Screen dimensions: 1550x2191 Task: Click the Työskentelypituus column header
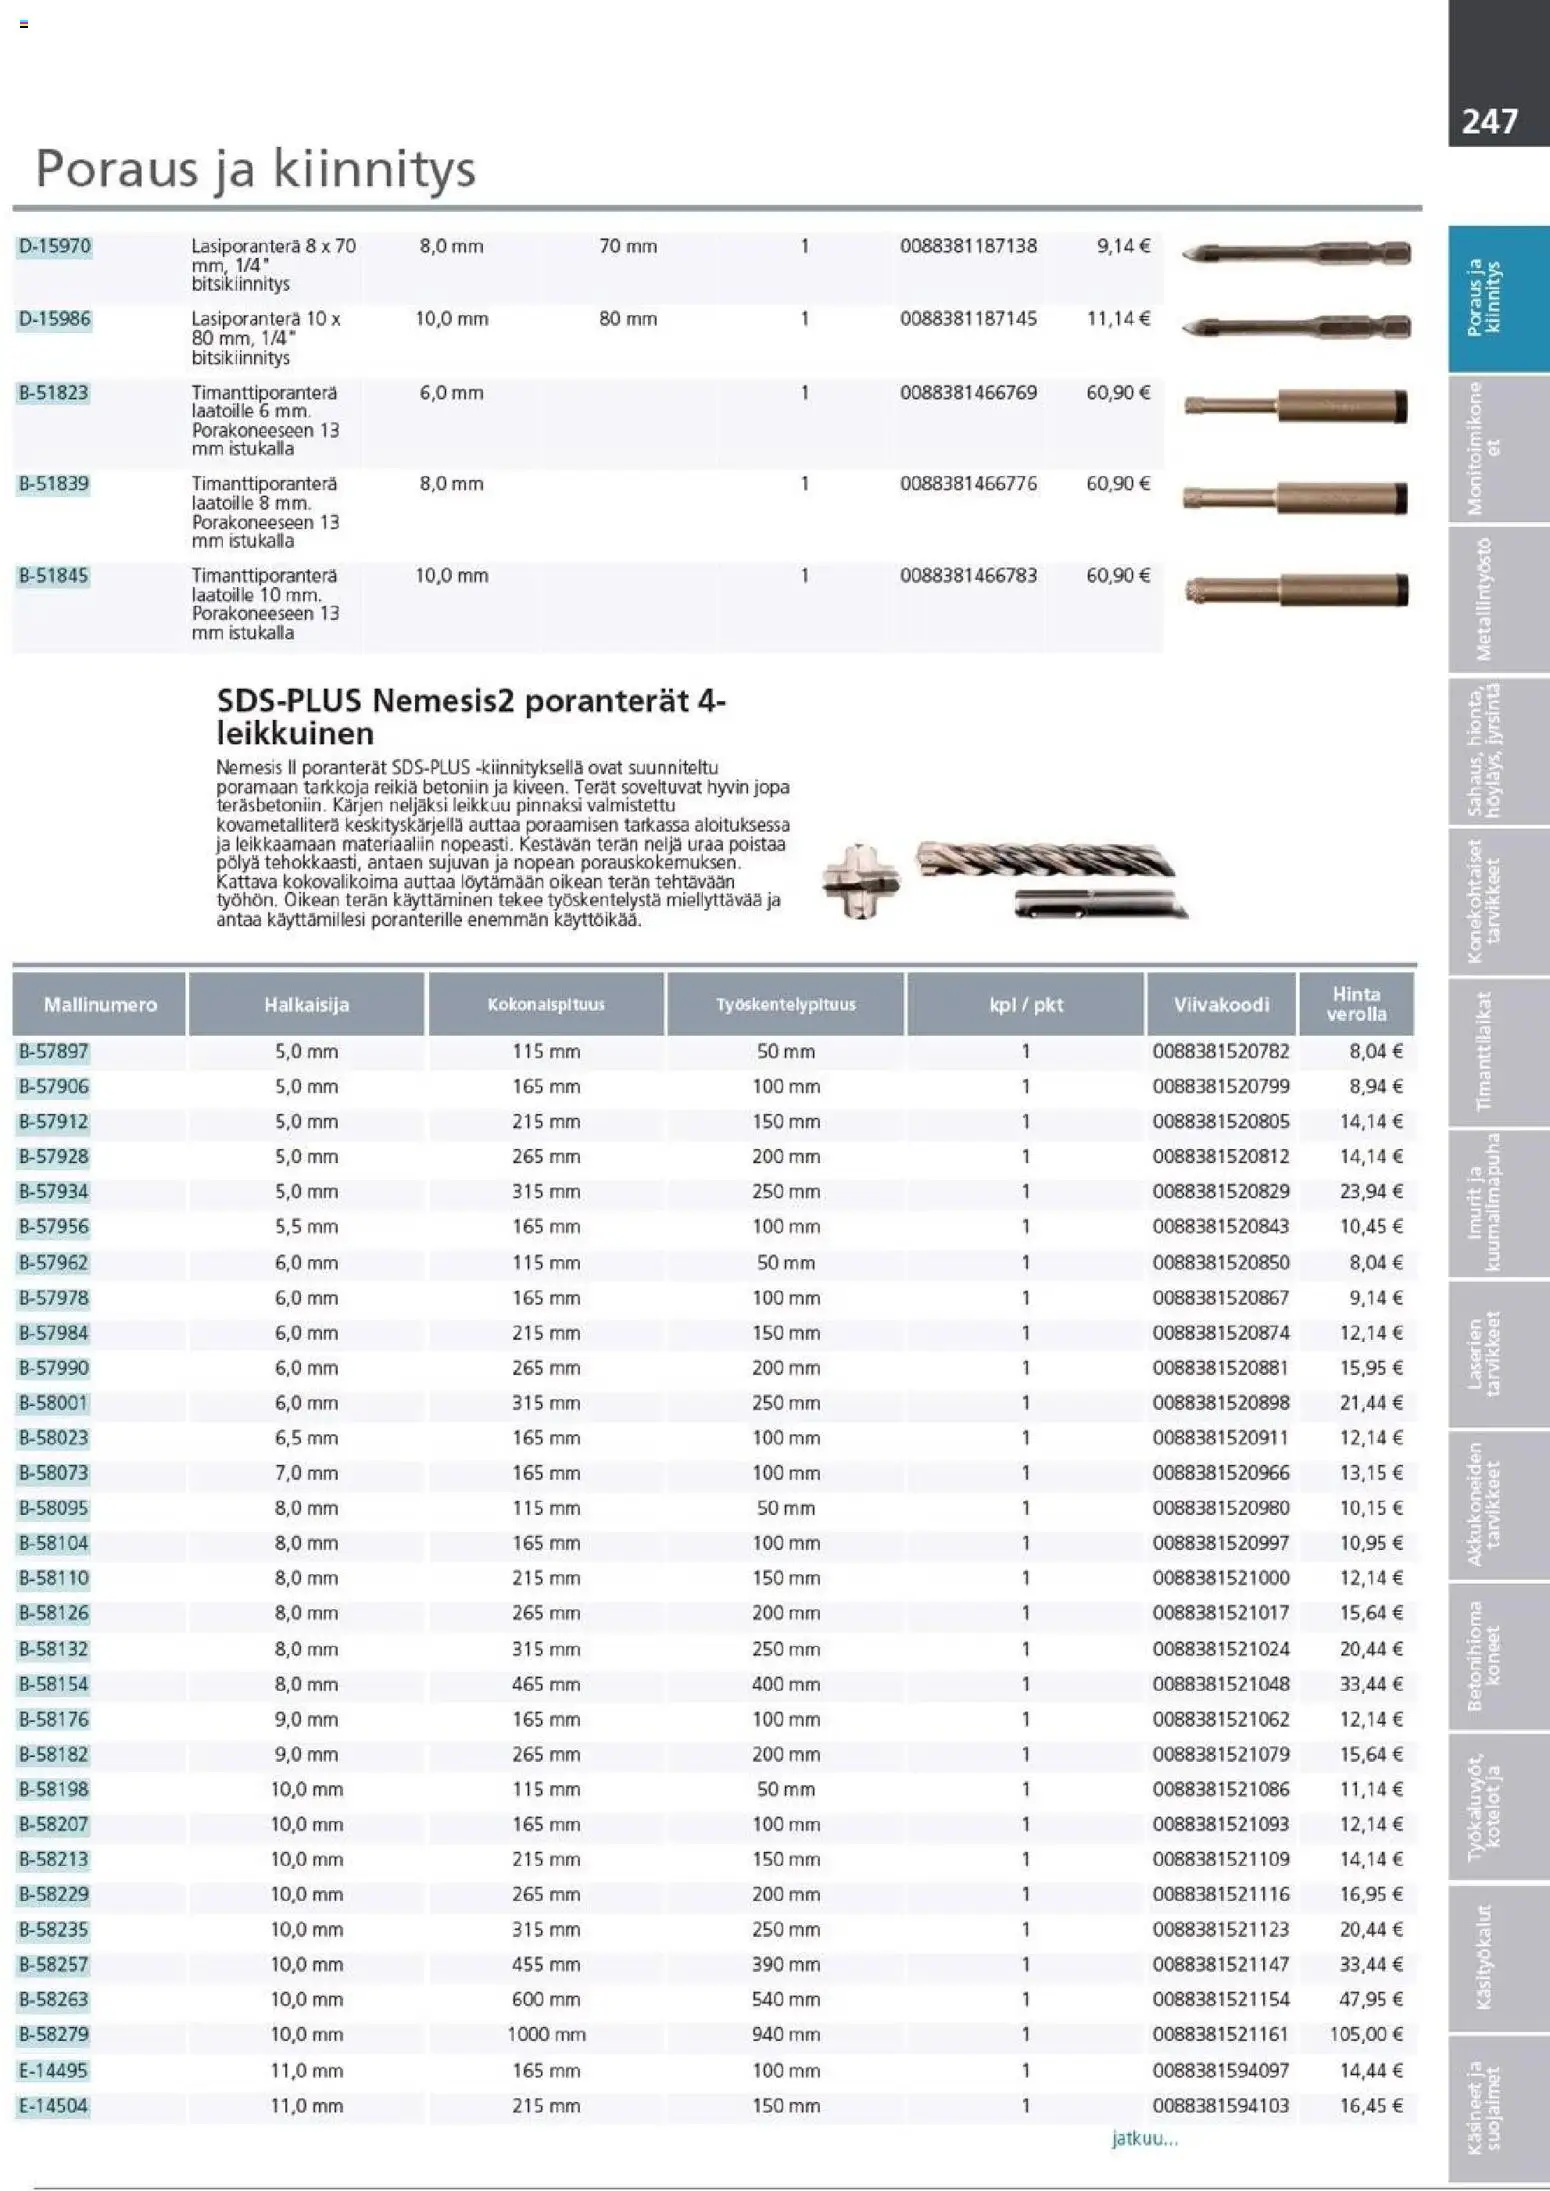786,1004
